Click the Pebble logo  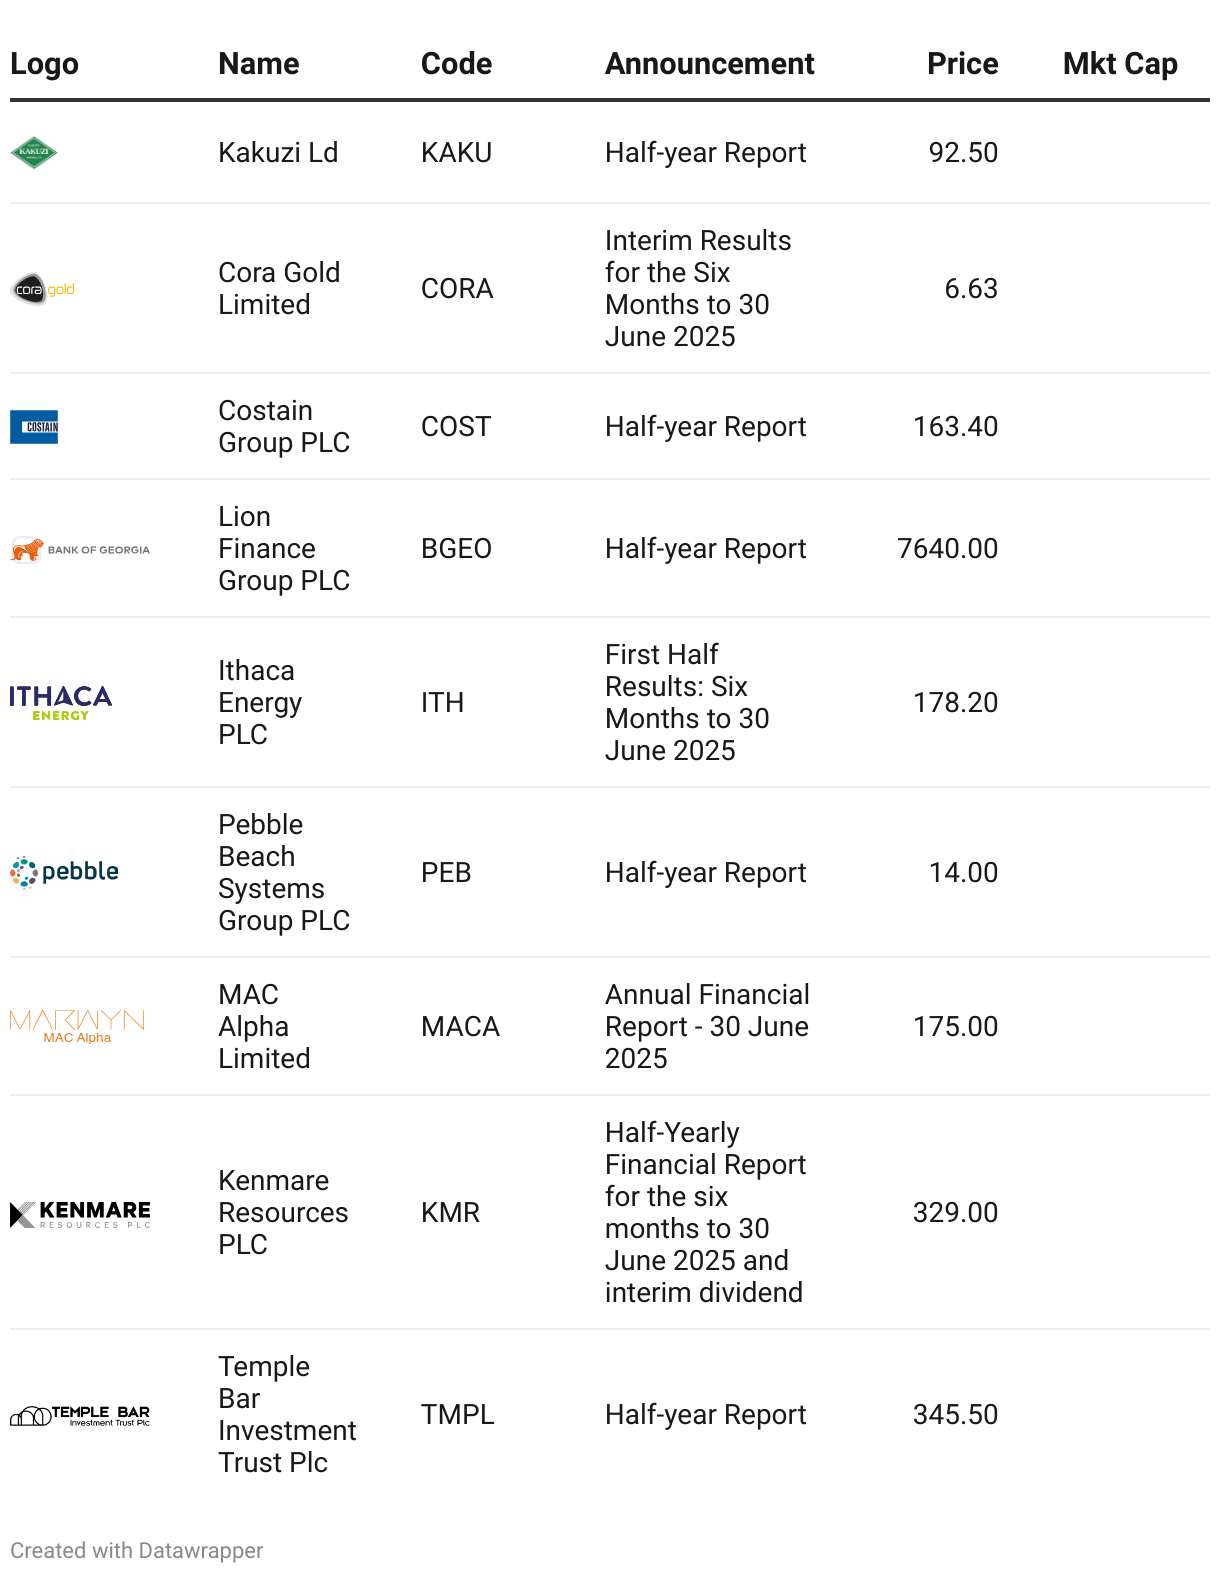pyautogui.click(x=65, y=872)
